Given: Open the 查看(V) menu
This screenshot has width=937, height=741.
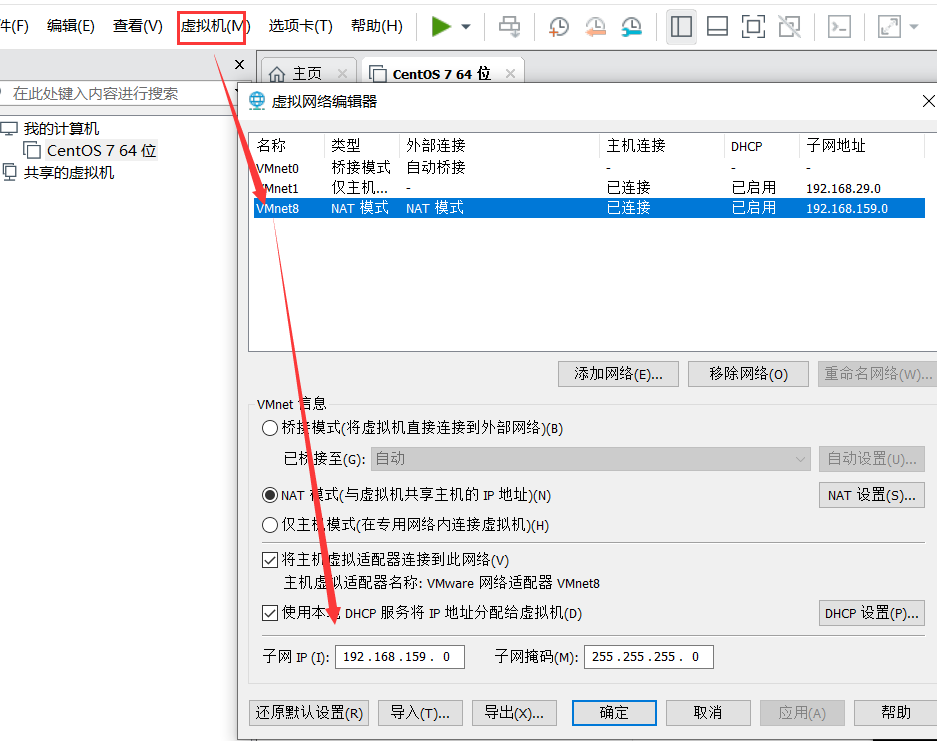Looking at the screenshot, I should point(137,26).
